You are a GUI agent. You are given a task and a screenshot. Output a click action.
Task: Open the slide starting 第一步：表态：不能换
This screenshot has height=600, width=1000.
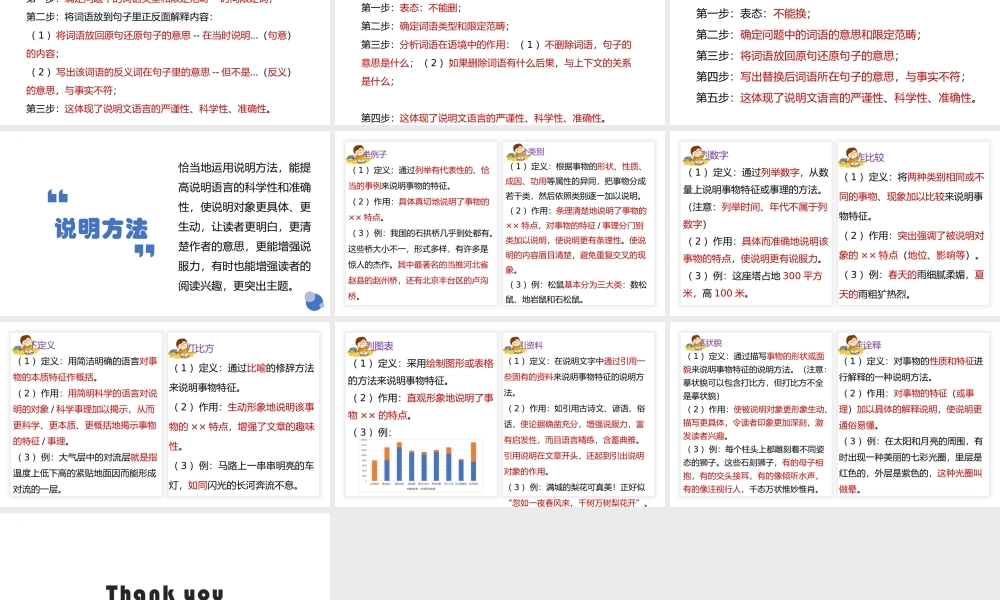coord(835,62)
